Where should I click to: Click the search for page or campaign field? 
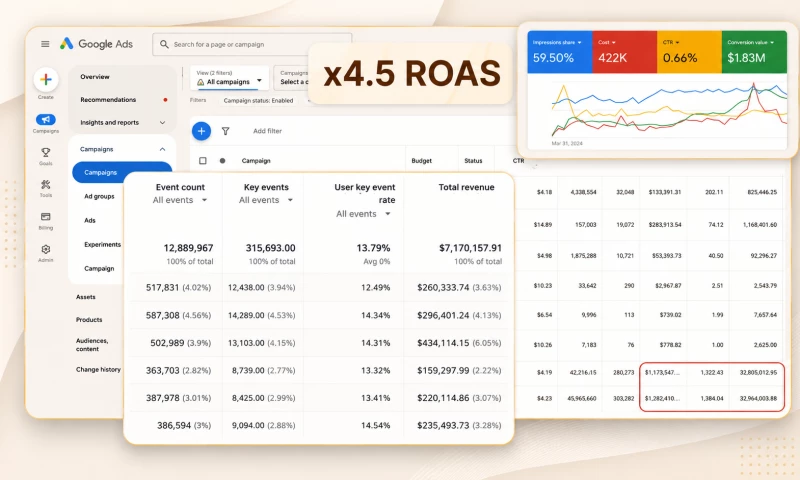[x=252, y=44]
